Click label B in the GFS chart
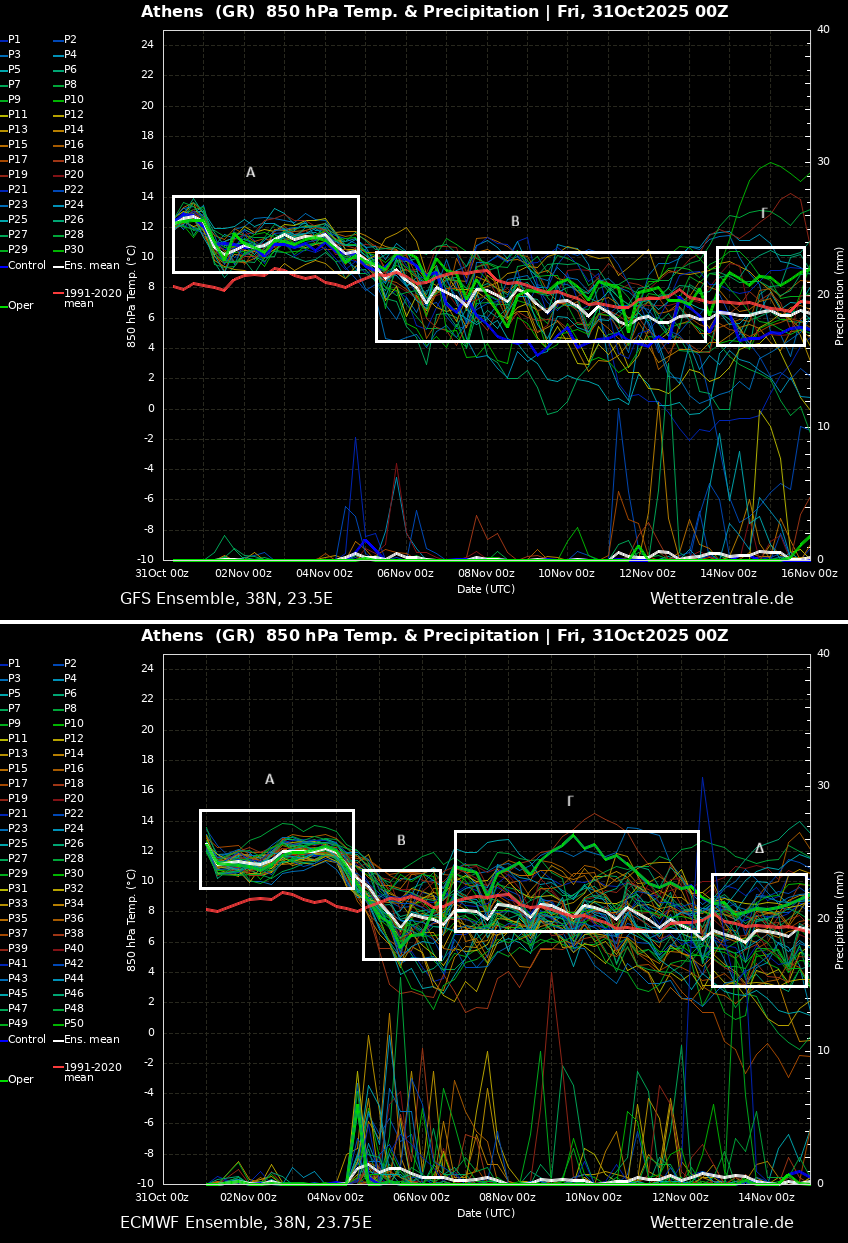The image size is (848, 1243). 515,222
